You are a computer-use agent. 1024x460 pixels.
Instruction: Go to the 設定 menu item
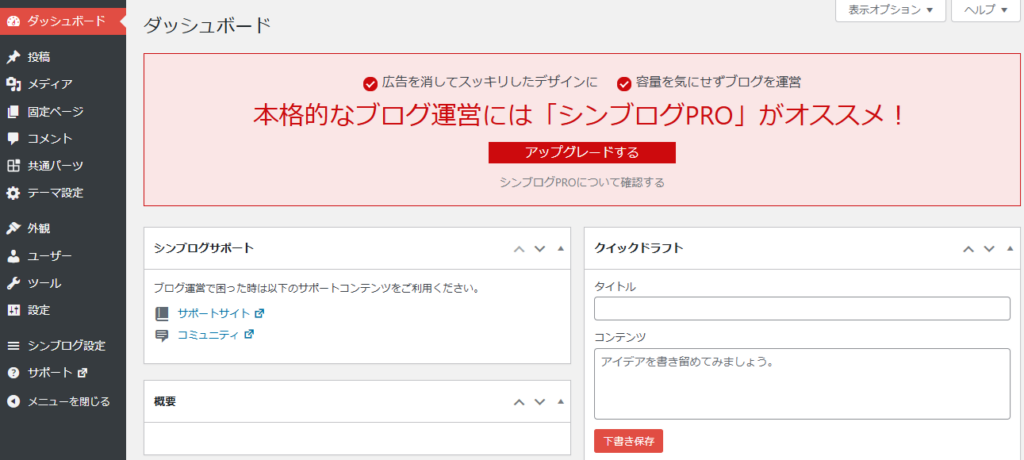[x=39, y=310]
